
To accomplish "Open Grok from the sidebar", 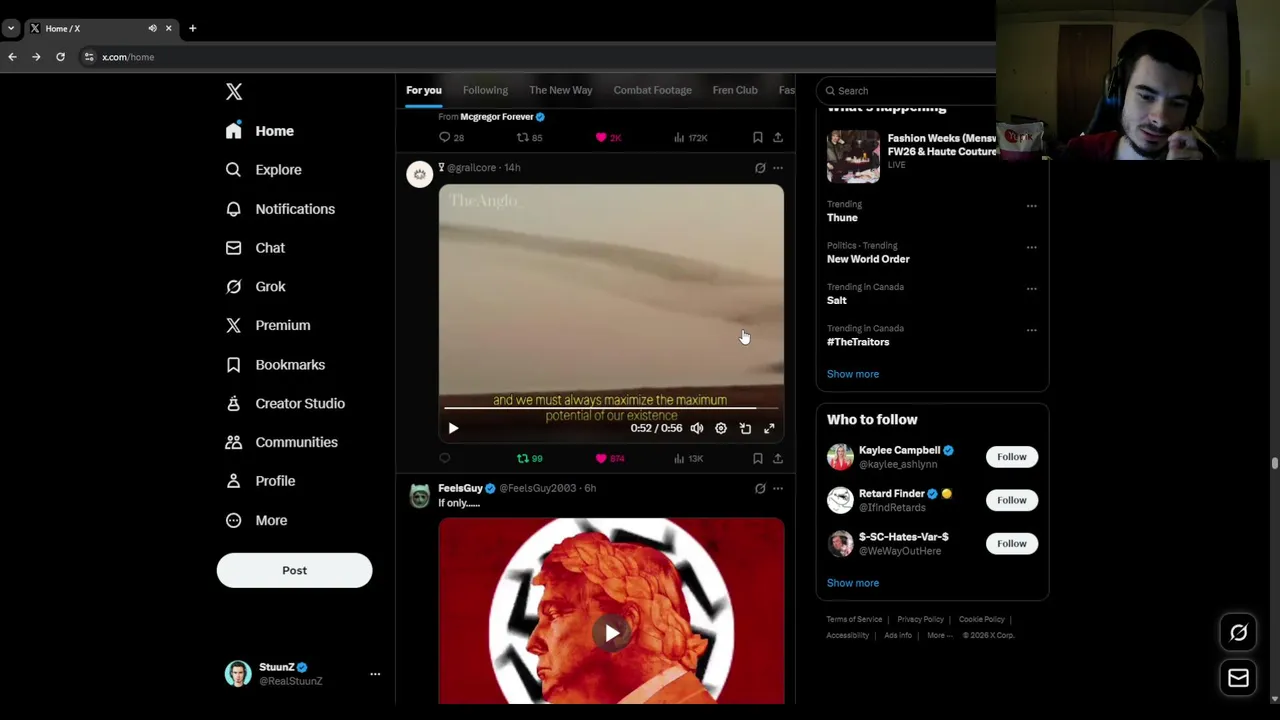I will [x=256, y=287].
